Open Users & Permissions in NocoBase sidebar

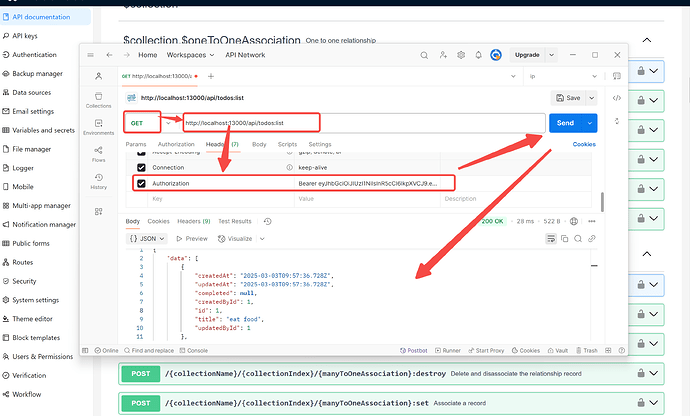click(43, 357)
